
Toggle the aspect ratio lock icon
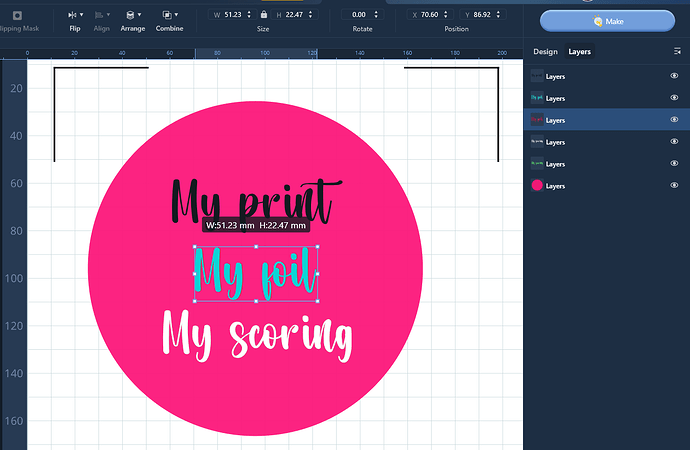[263, 15]
